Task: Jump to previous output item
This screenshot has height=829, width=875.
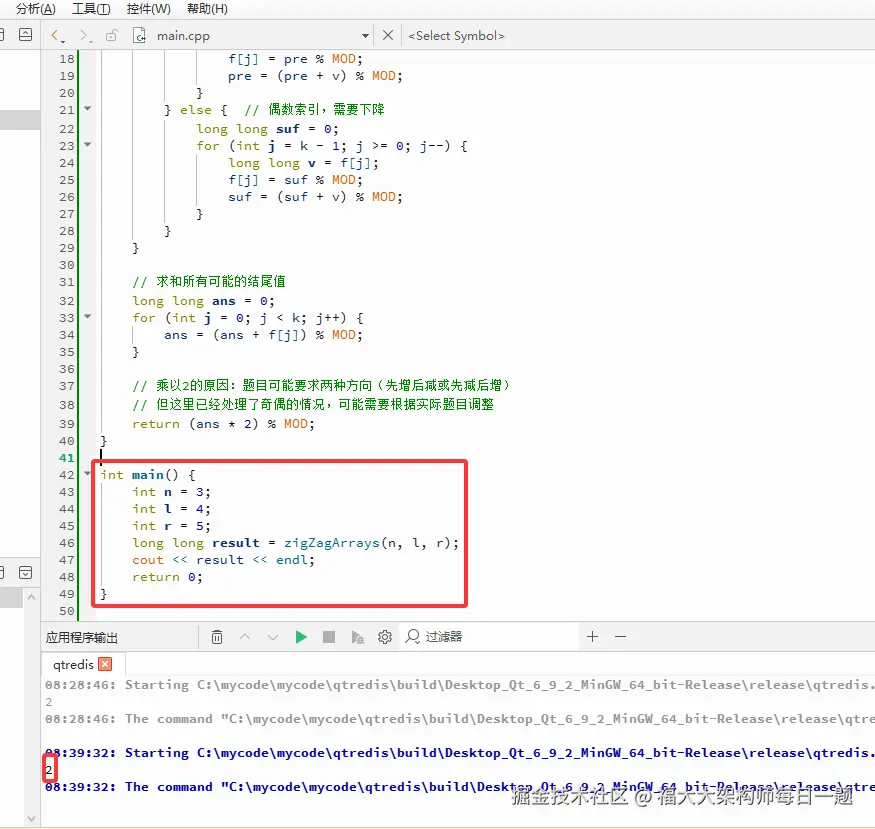Action: [245, 637]
